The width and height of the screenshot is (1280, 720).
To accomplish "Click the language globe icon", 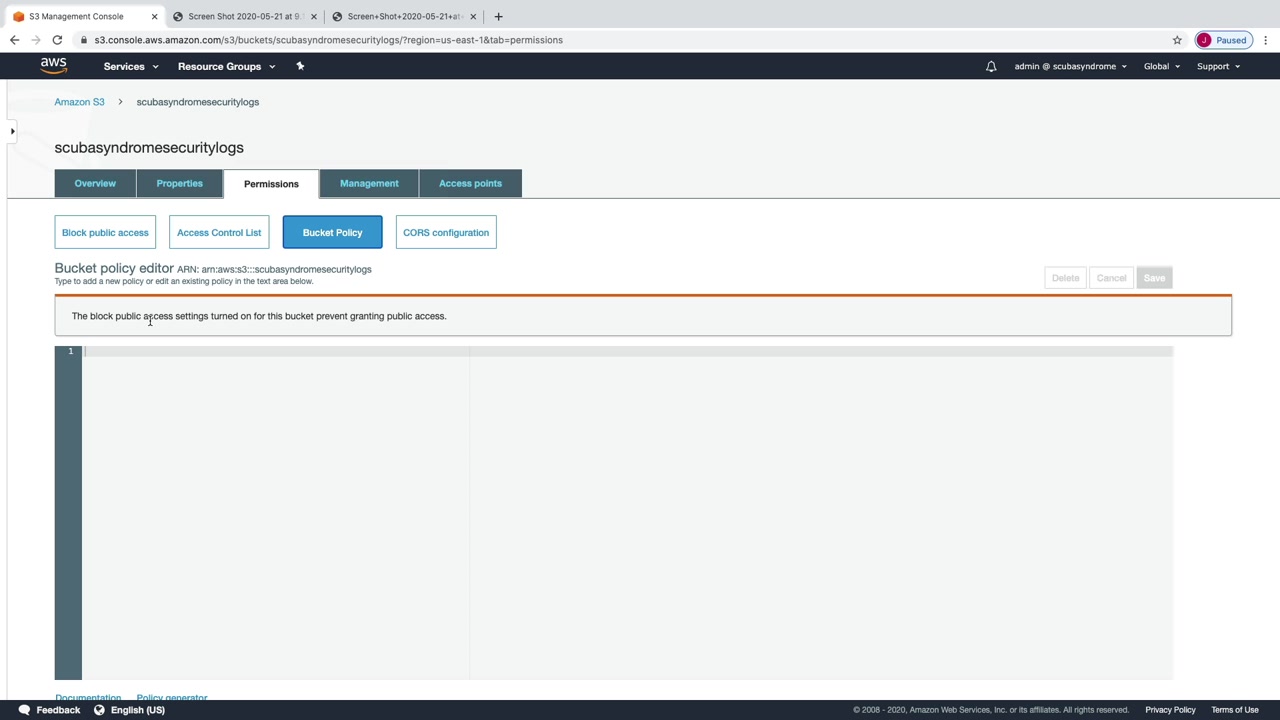I will 99,710.
